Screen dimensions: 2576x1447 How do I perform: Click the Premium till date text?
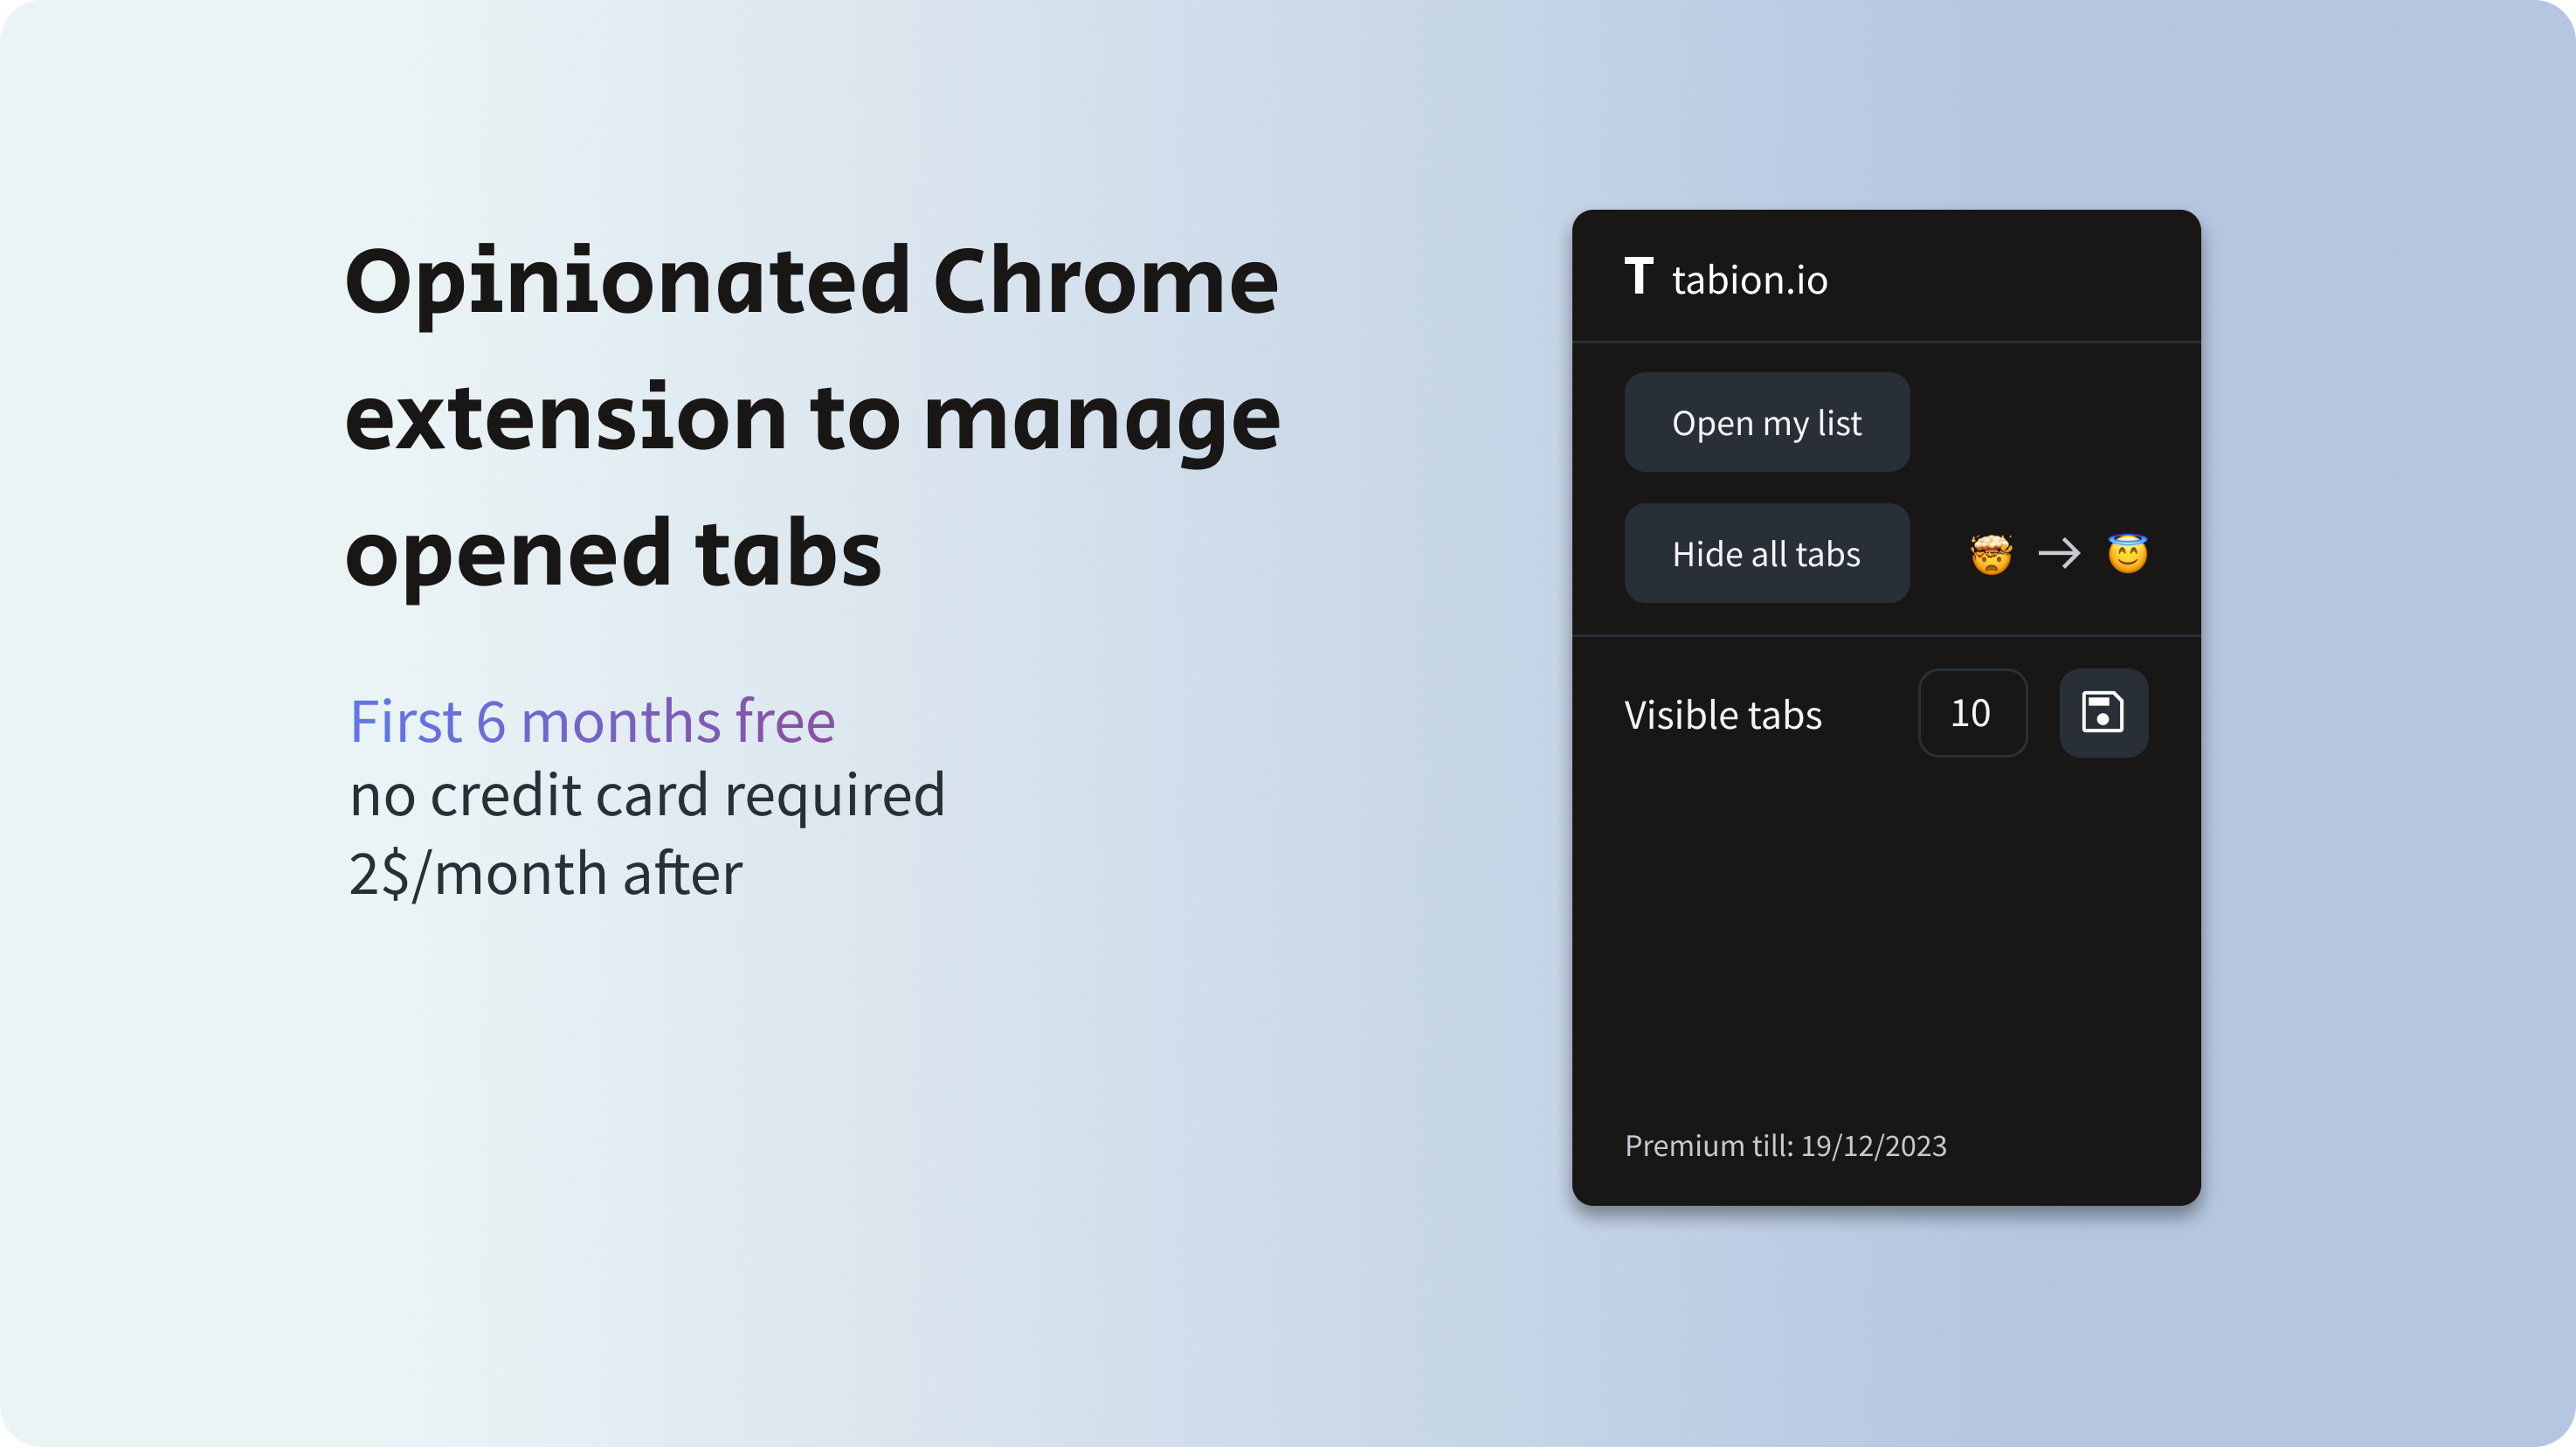pyautogui.click(x=1785, y=1145)
